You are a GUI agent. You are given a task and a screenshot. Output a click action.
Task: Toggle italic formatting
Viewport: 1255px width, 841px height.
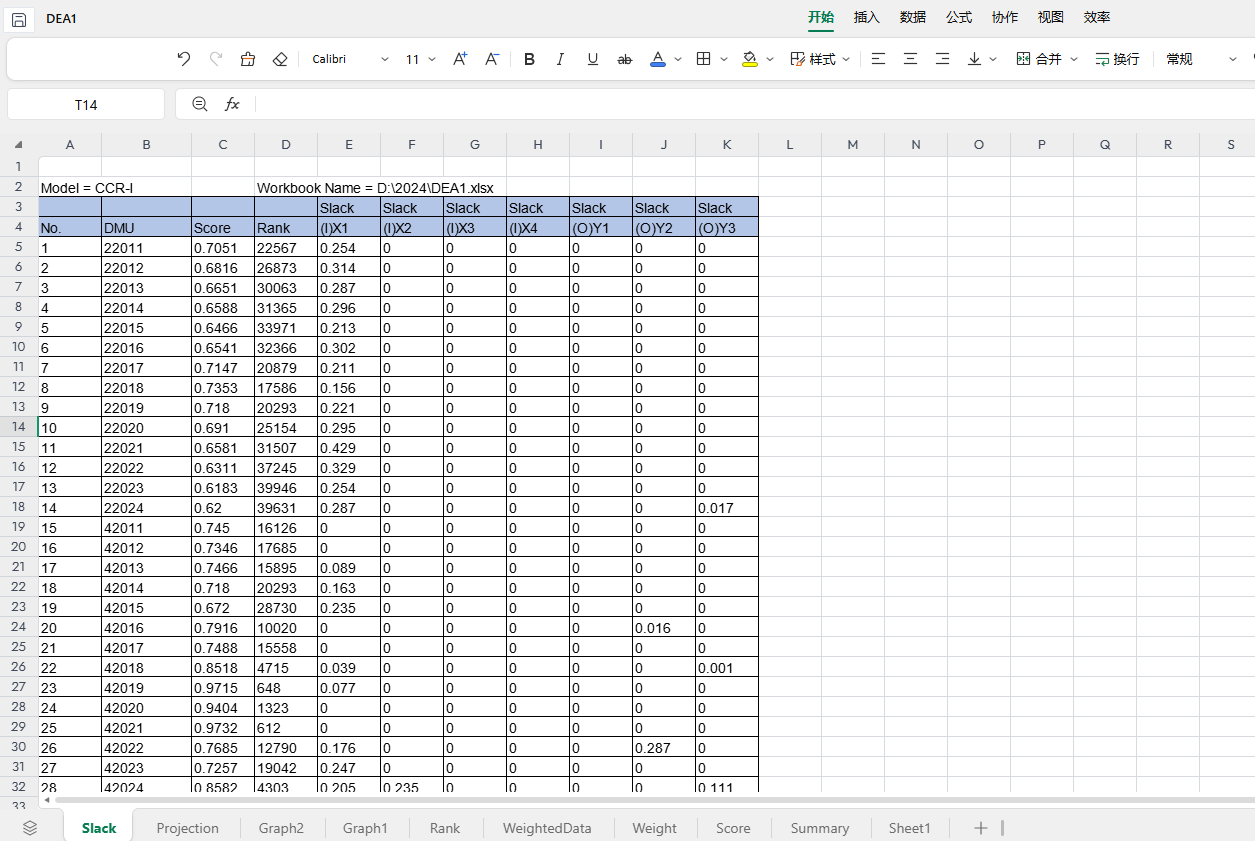point(560,59)
